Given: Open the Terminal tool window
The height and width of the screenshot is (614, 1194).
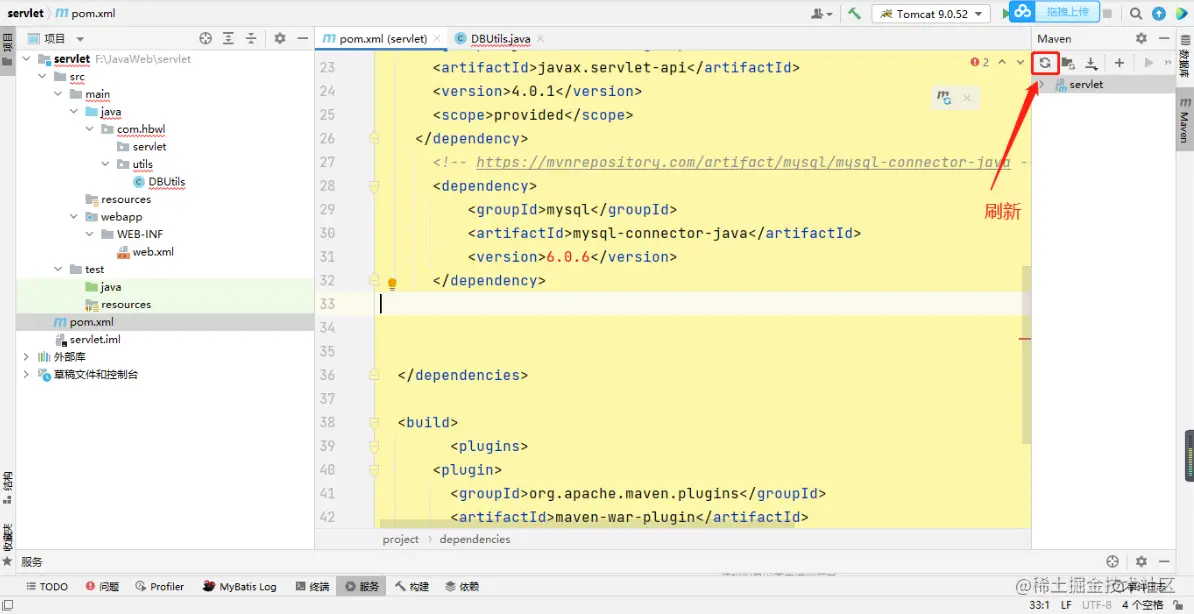Looking at the screenshot, I should (312, 587).
